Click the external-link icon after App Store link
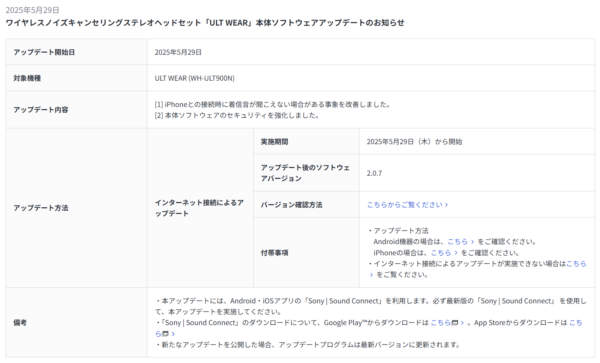Viewport: 600px width, 363px height. tap(165, 334)
